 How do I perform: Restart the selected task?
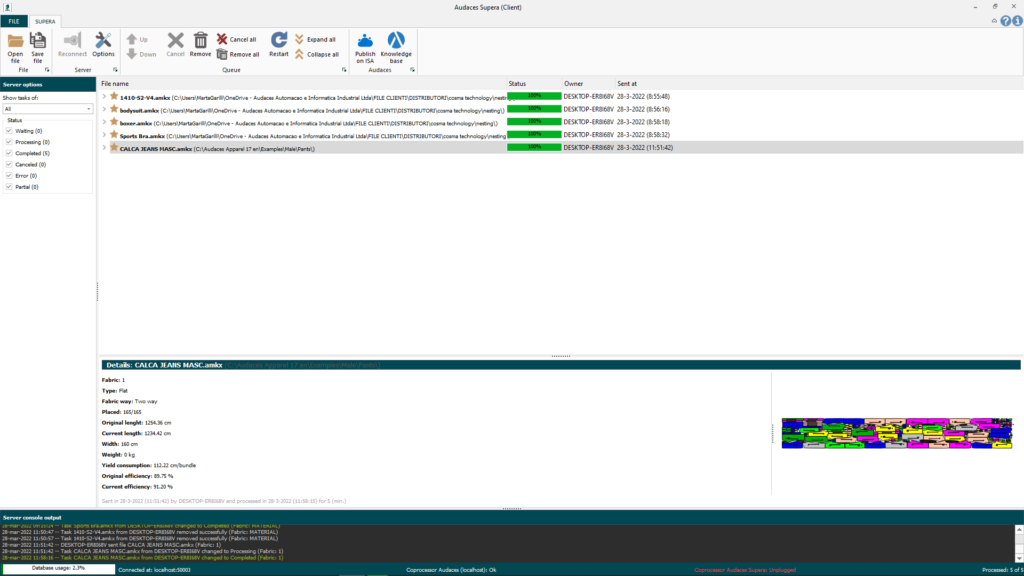[279, 45]
